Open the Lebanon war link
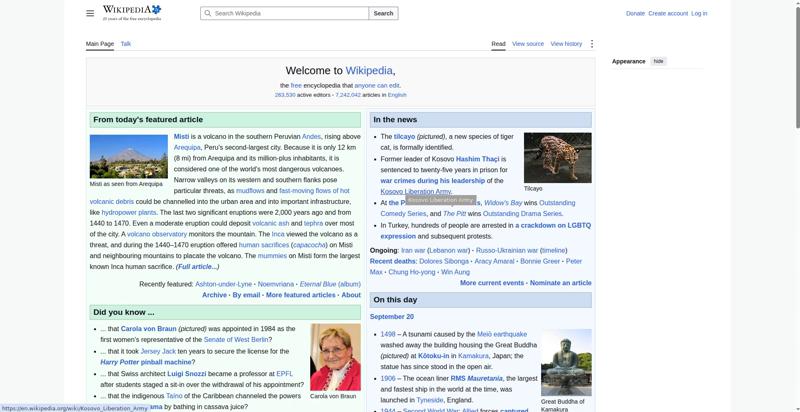 448,250
